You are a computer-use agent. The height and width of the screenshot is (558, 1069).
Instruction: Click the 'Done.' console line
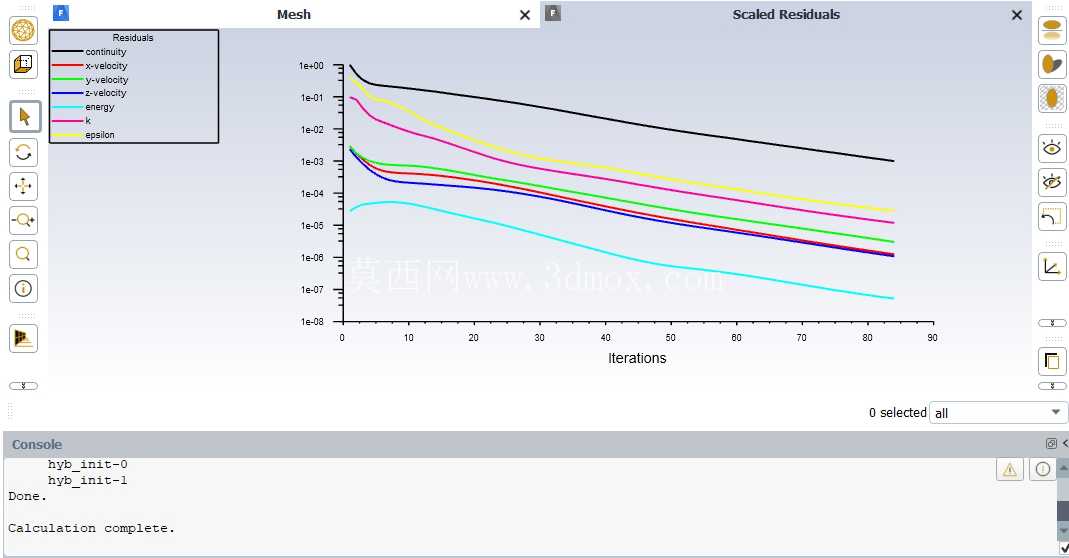(27, 496)
